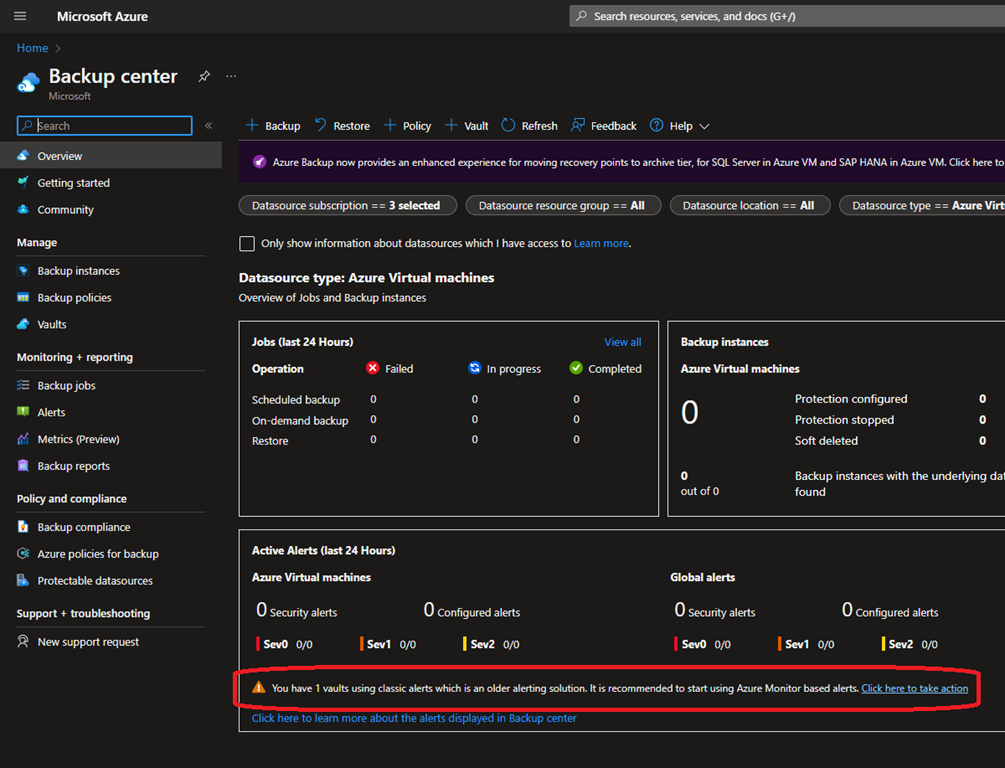Click the top Azure global search bar
The height and width of the screenshot is (768, 1005).
tap(786, 16)
